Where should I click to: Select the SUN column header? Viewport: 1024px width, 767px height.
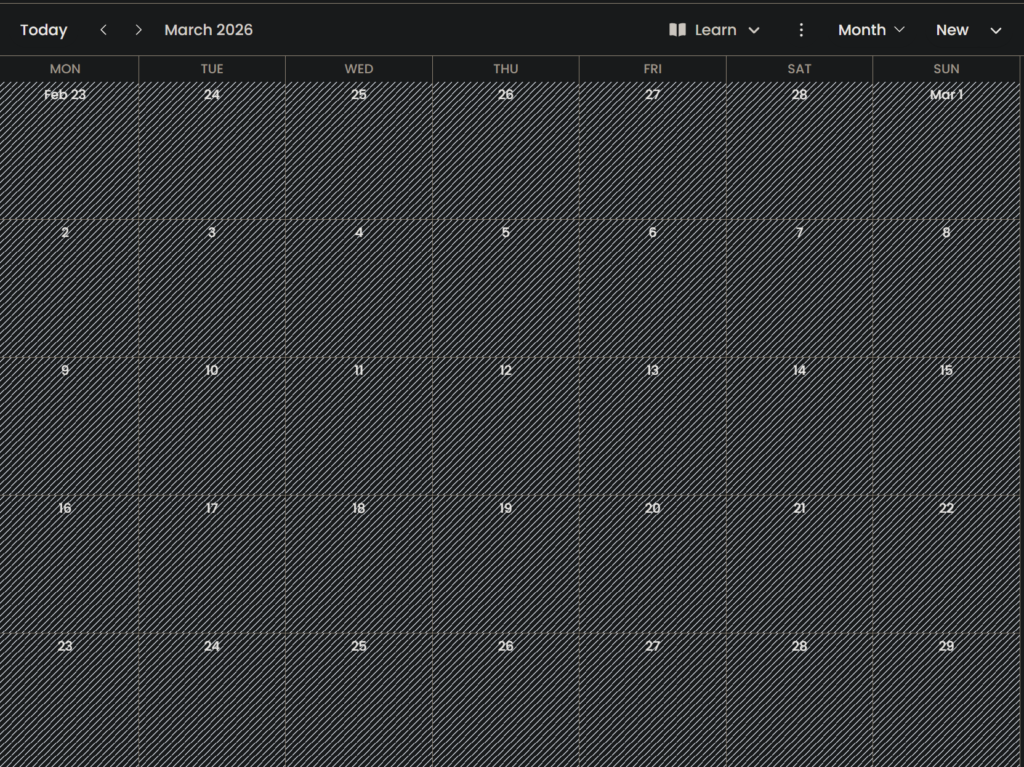946,69
